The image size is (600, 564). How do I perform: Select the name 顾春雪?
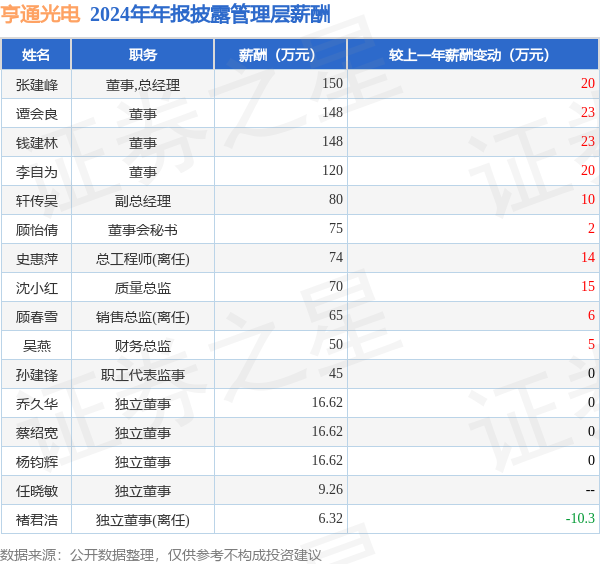(x=37, y=317)
